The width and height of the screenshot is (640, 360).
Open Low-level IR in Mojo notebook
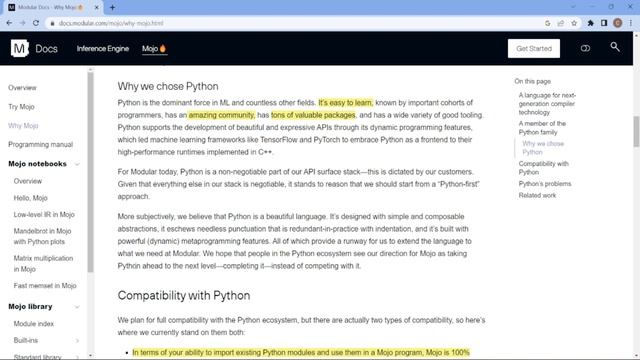44,215
